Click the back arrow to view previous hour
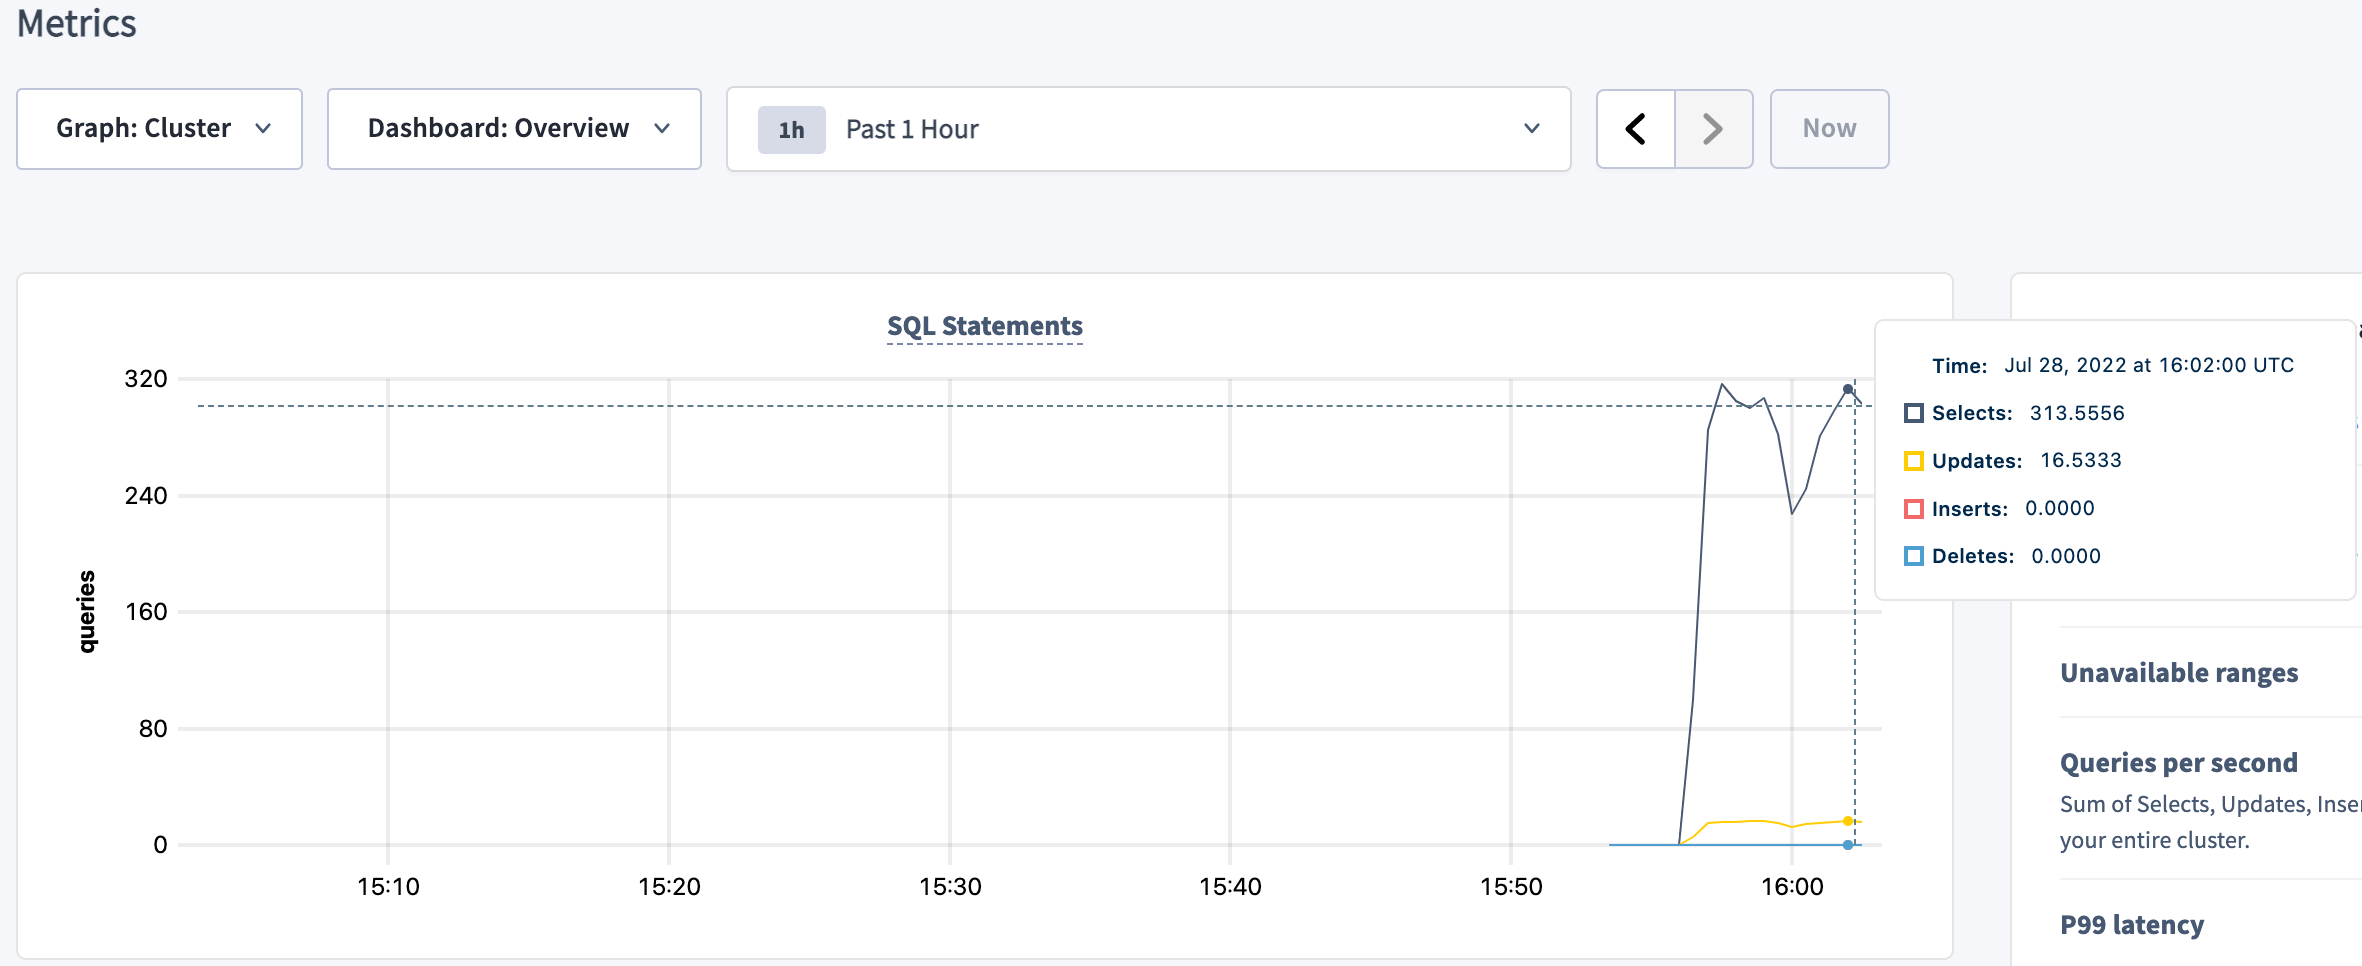Viewport: 2362px width, 966px height. (1636, 128)
